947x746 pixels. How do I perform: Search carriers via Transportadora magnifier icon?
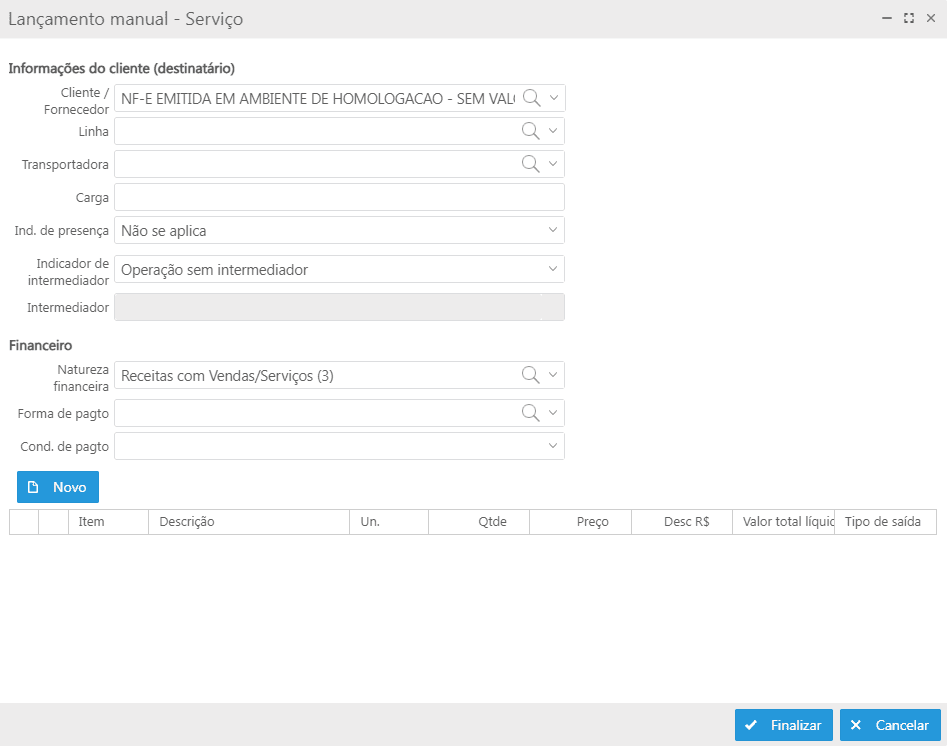click(530, 164)
